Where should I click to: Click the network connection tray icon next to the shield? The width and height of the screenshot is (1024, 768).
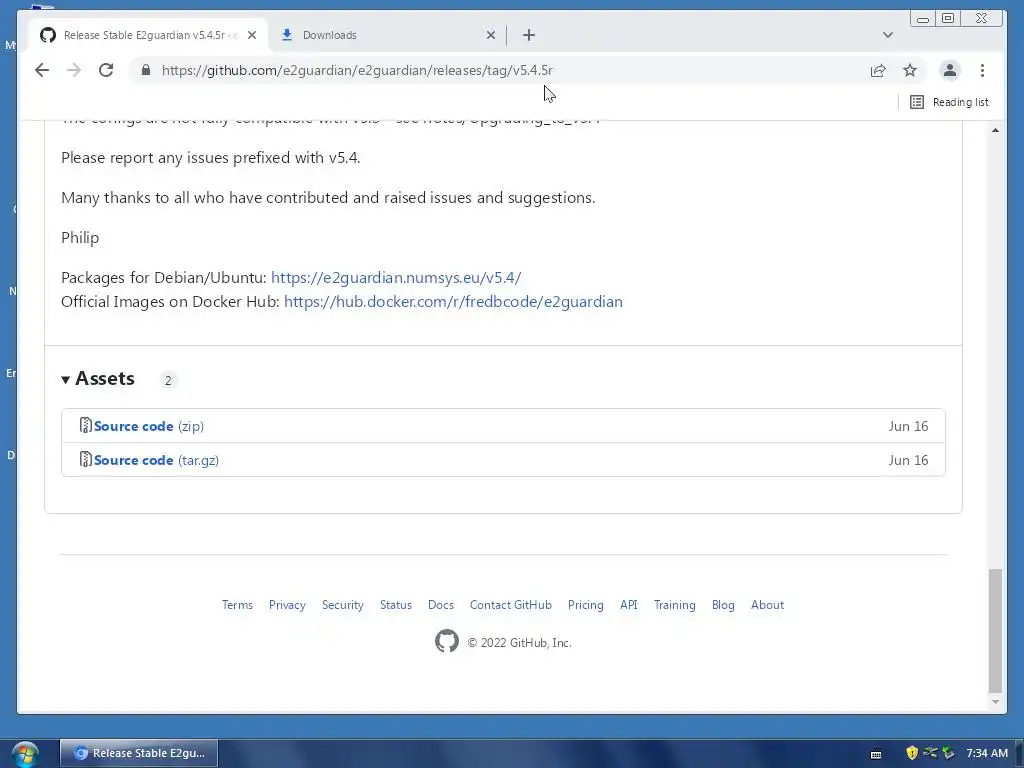coord(930,753)
